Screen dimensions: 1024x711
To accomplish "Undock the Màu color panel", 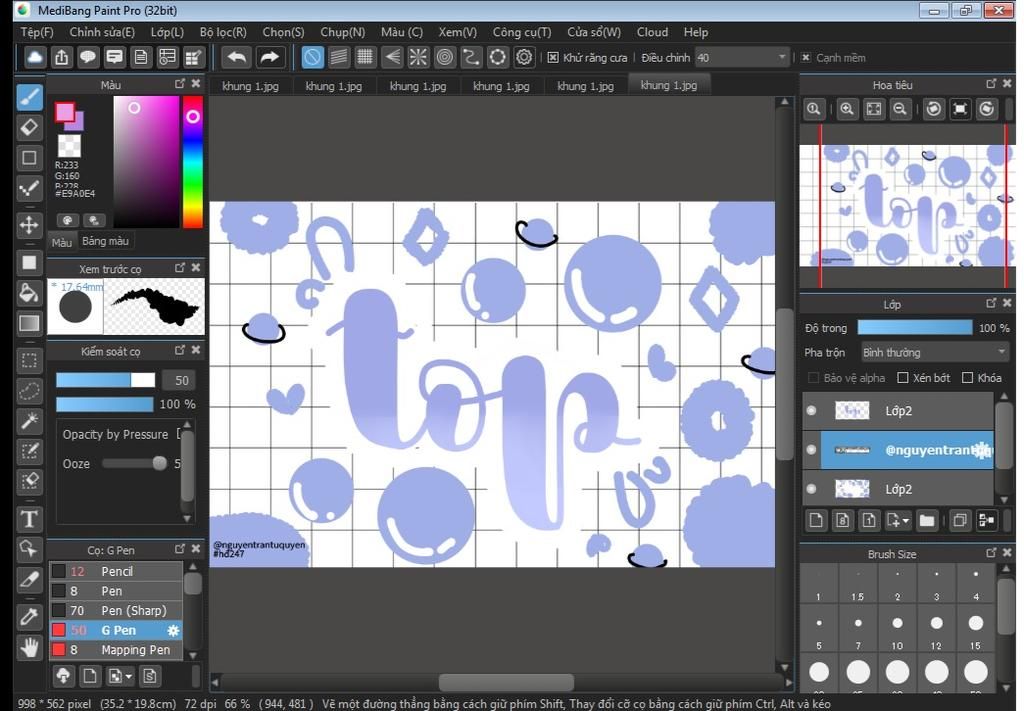I will tap(180, 84).
